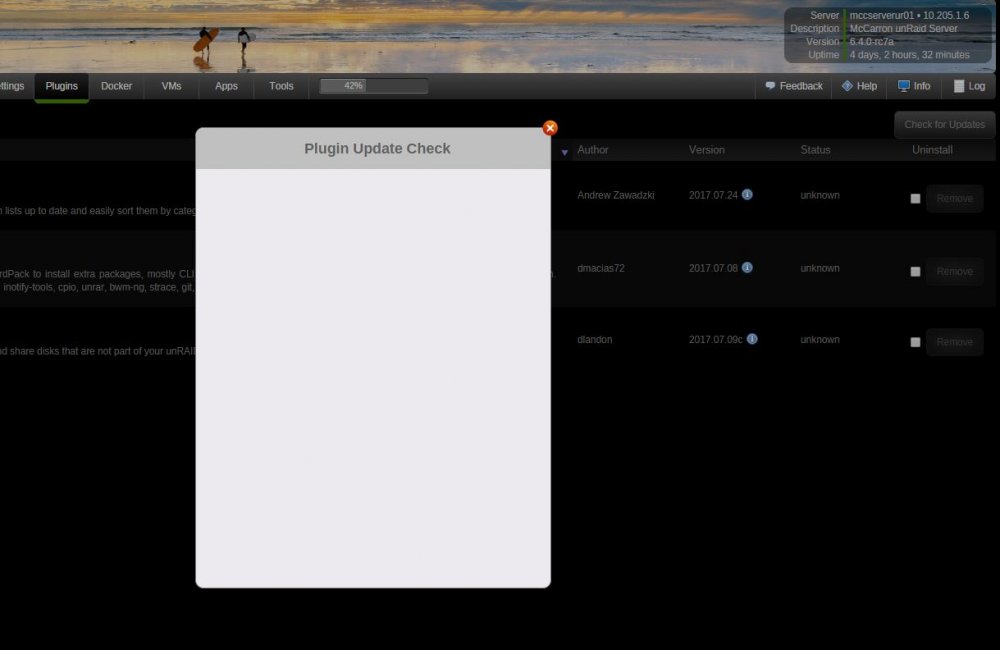This screenshot has height=650, width=1000.
Task: Sort plugins via the arrow before Author
Action: click(x=564, y=152)
